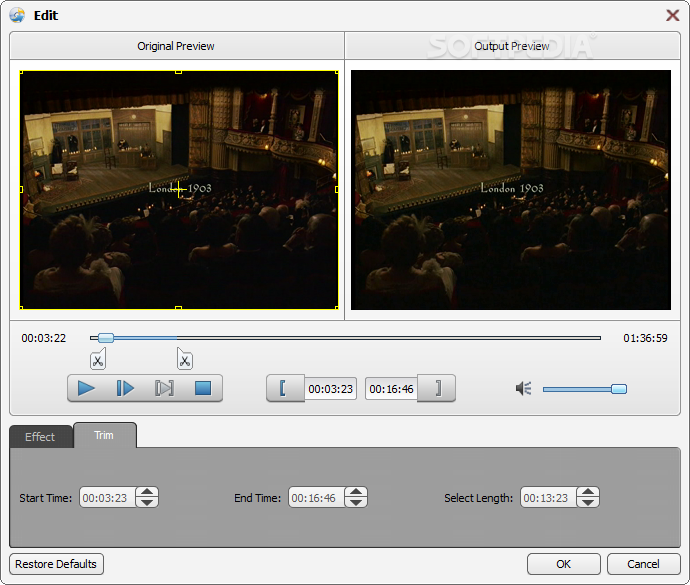The image size is (690, 585).
Task: Confirm edits with the OK button
Action: pos(564,564)
